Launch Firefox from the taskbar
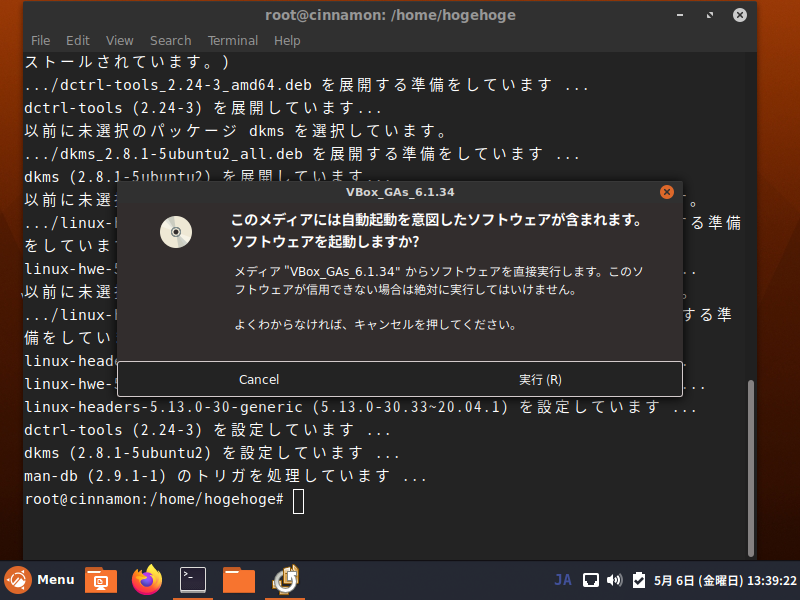 (147, 580)
